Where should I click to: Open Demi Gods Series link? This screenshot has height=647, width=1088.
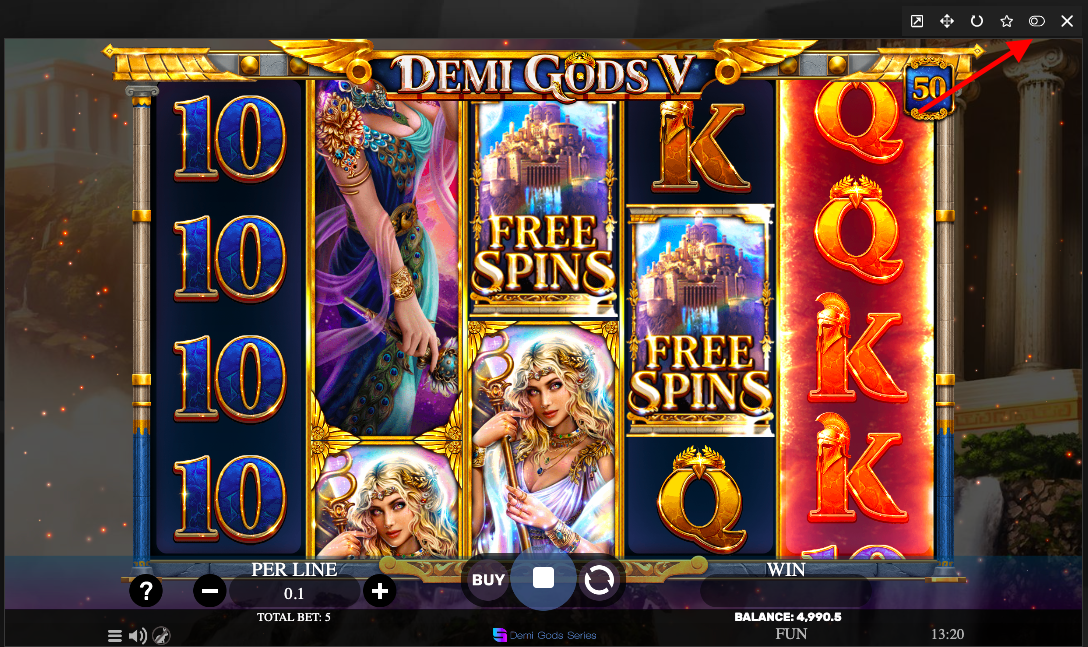[545, 635]
